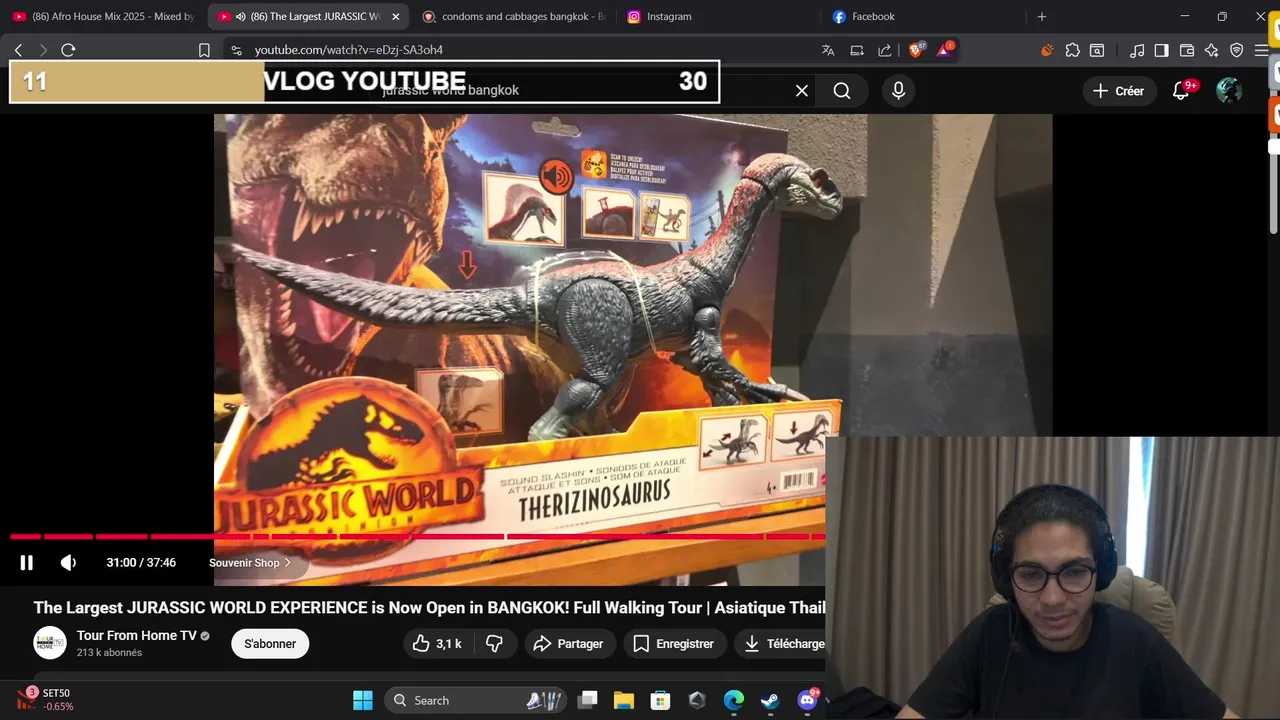
Task: Switch to condoms and cabbages bangkok tab
Action: pyautogui.click(x=514, y=16)
